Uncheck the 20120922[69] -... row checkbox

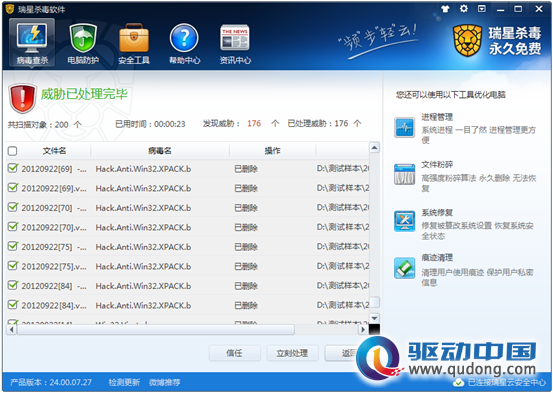pos(13,168)
